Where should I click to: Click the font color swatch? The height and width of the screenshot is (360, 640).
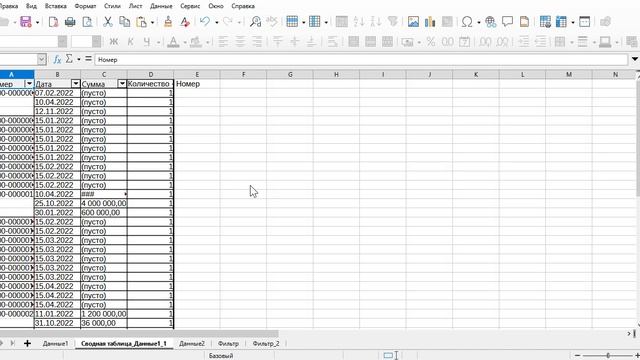pyautogui.click(x=173, y=42)
